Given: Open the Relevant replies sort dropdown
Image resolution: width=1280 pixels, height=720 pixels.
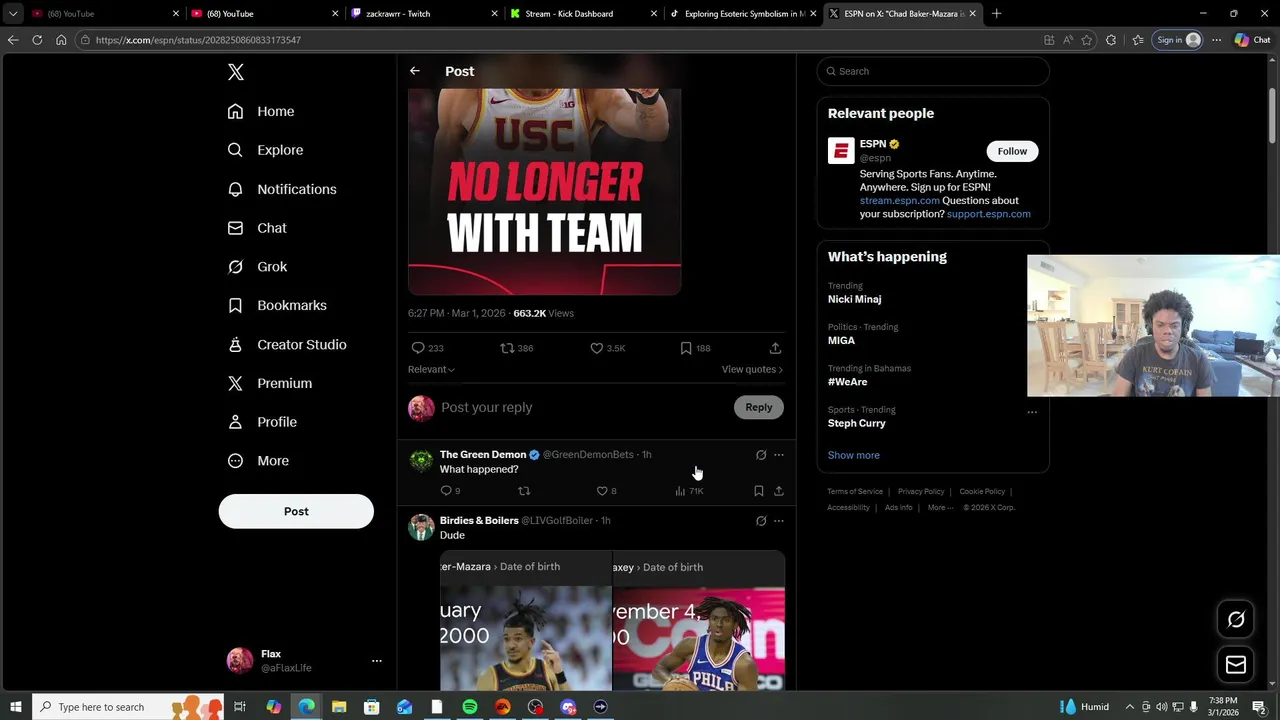Looking at the screenshot, I should coord(431,369).
